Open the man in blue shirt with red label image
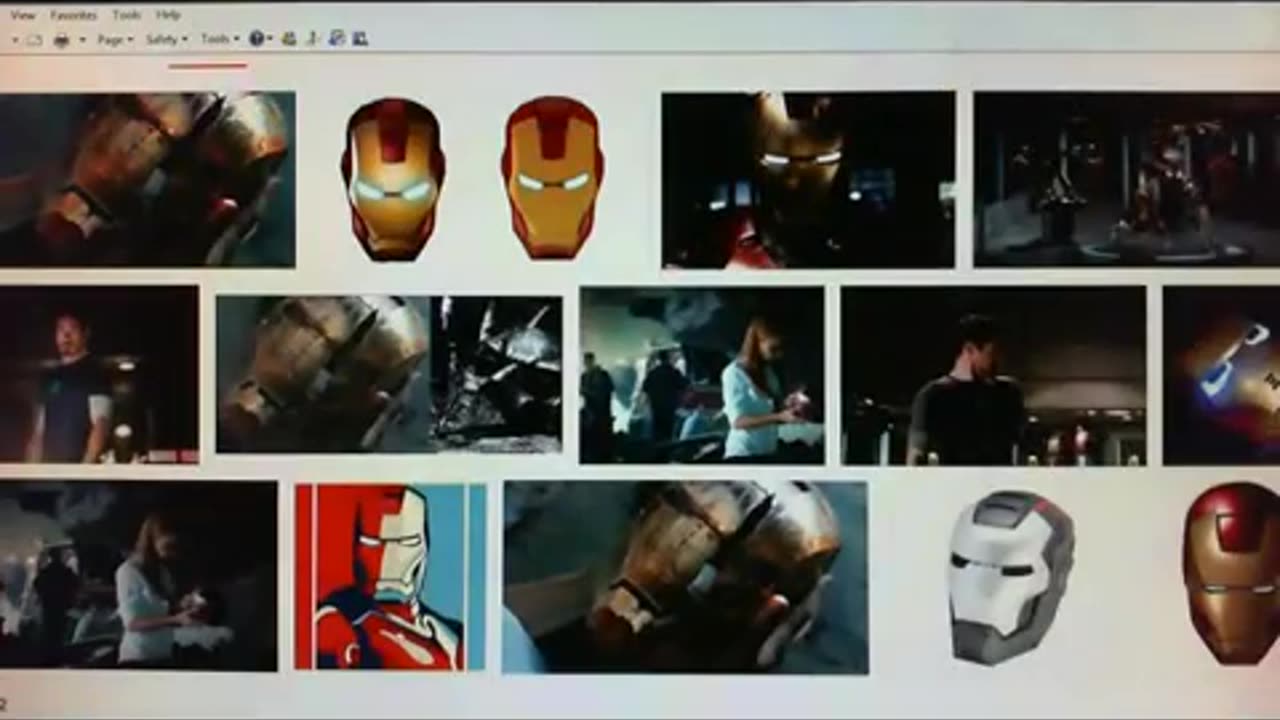 point(99,374)
